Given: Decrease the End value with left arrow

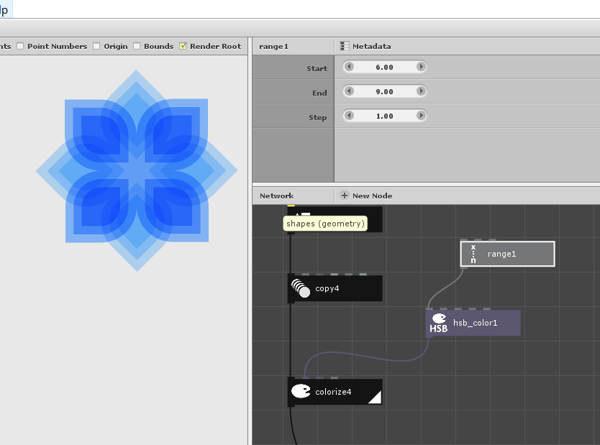Looking at the screenshot, I should [x=349, y=91].
